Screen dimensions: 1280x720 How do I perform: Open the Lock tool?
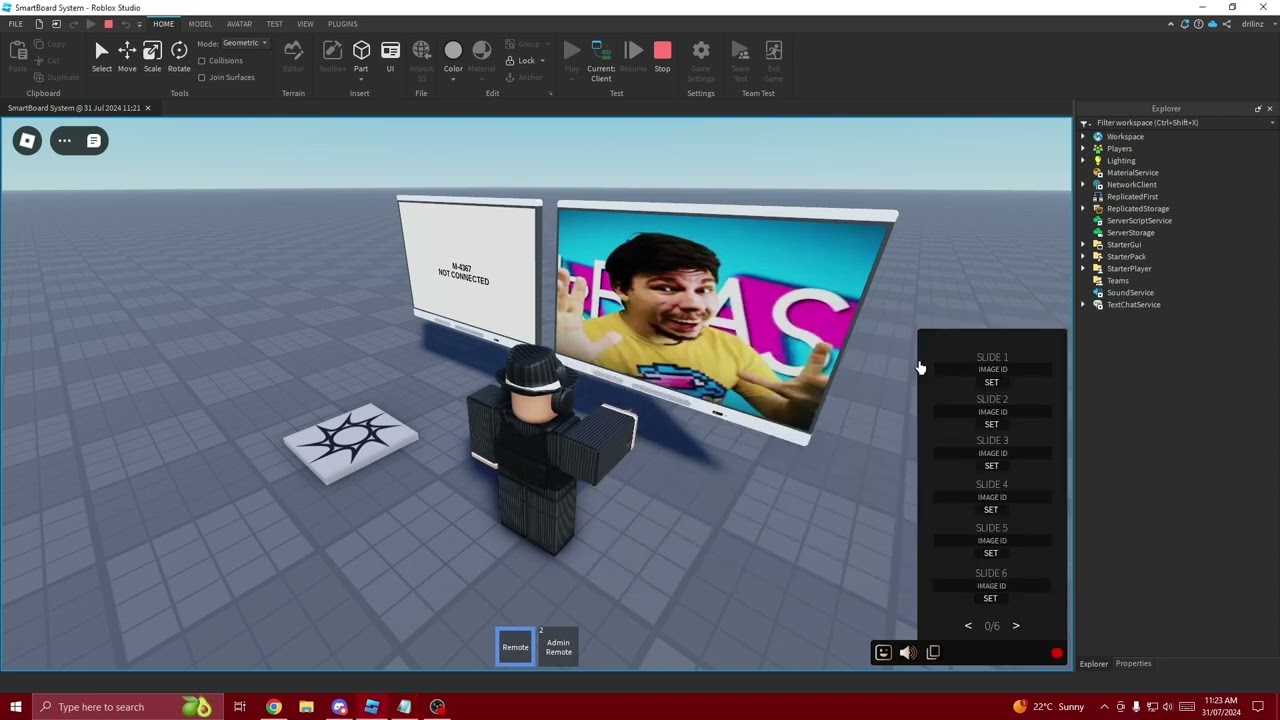(520, 61)
